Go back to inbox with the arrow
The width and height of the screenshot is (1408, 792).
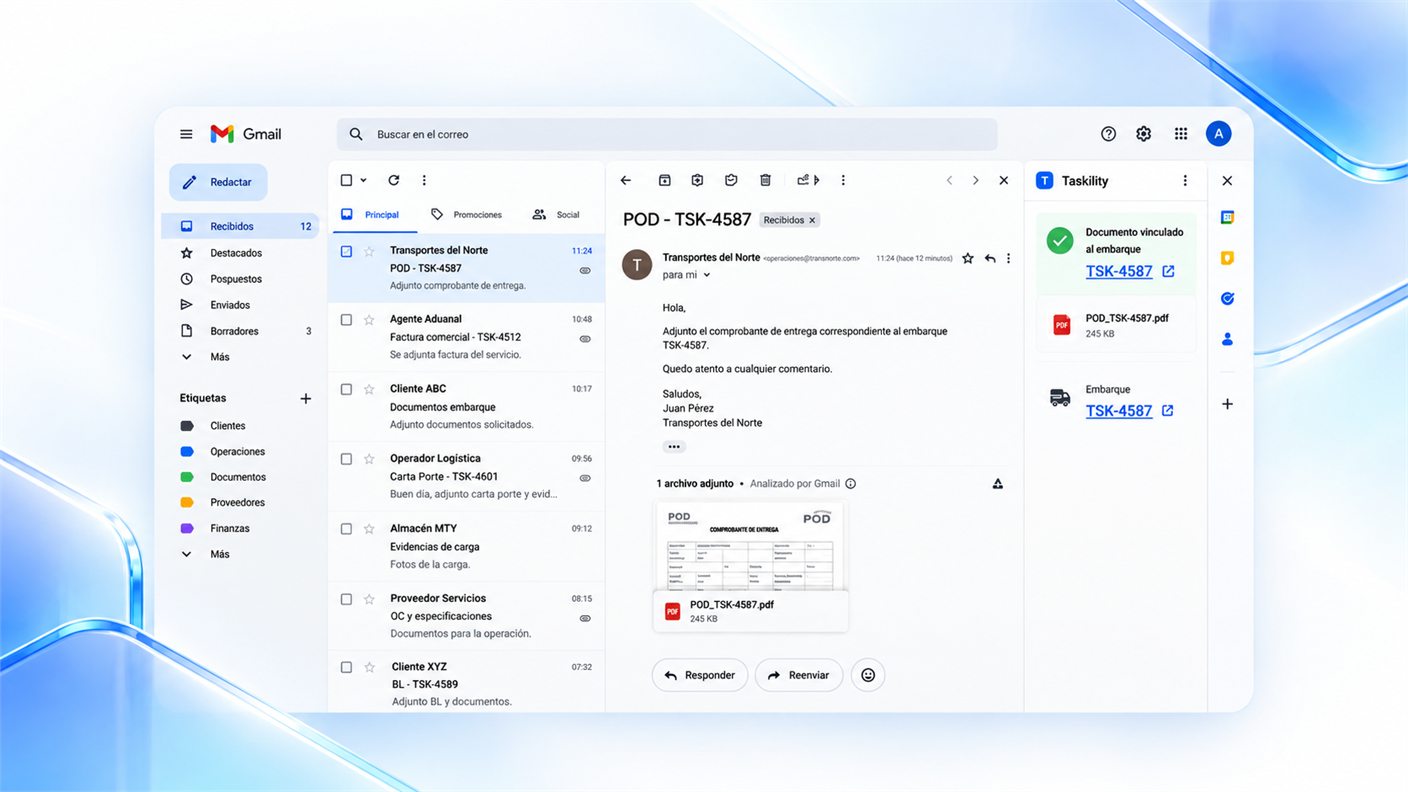626,180
